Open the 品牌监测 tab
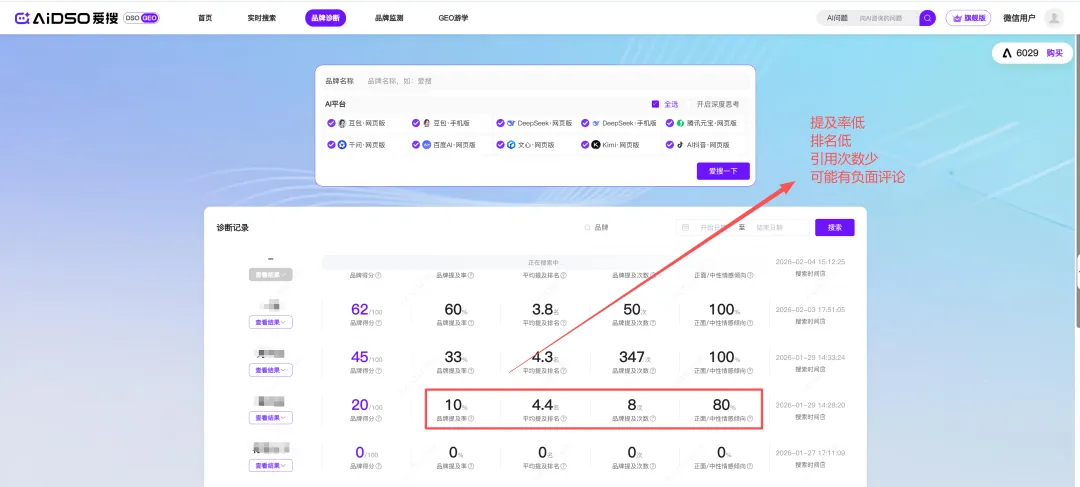 pyautogui.click(x=389, y=18)
